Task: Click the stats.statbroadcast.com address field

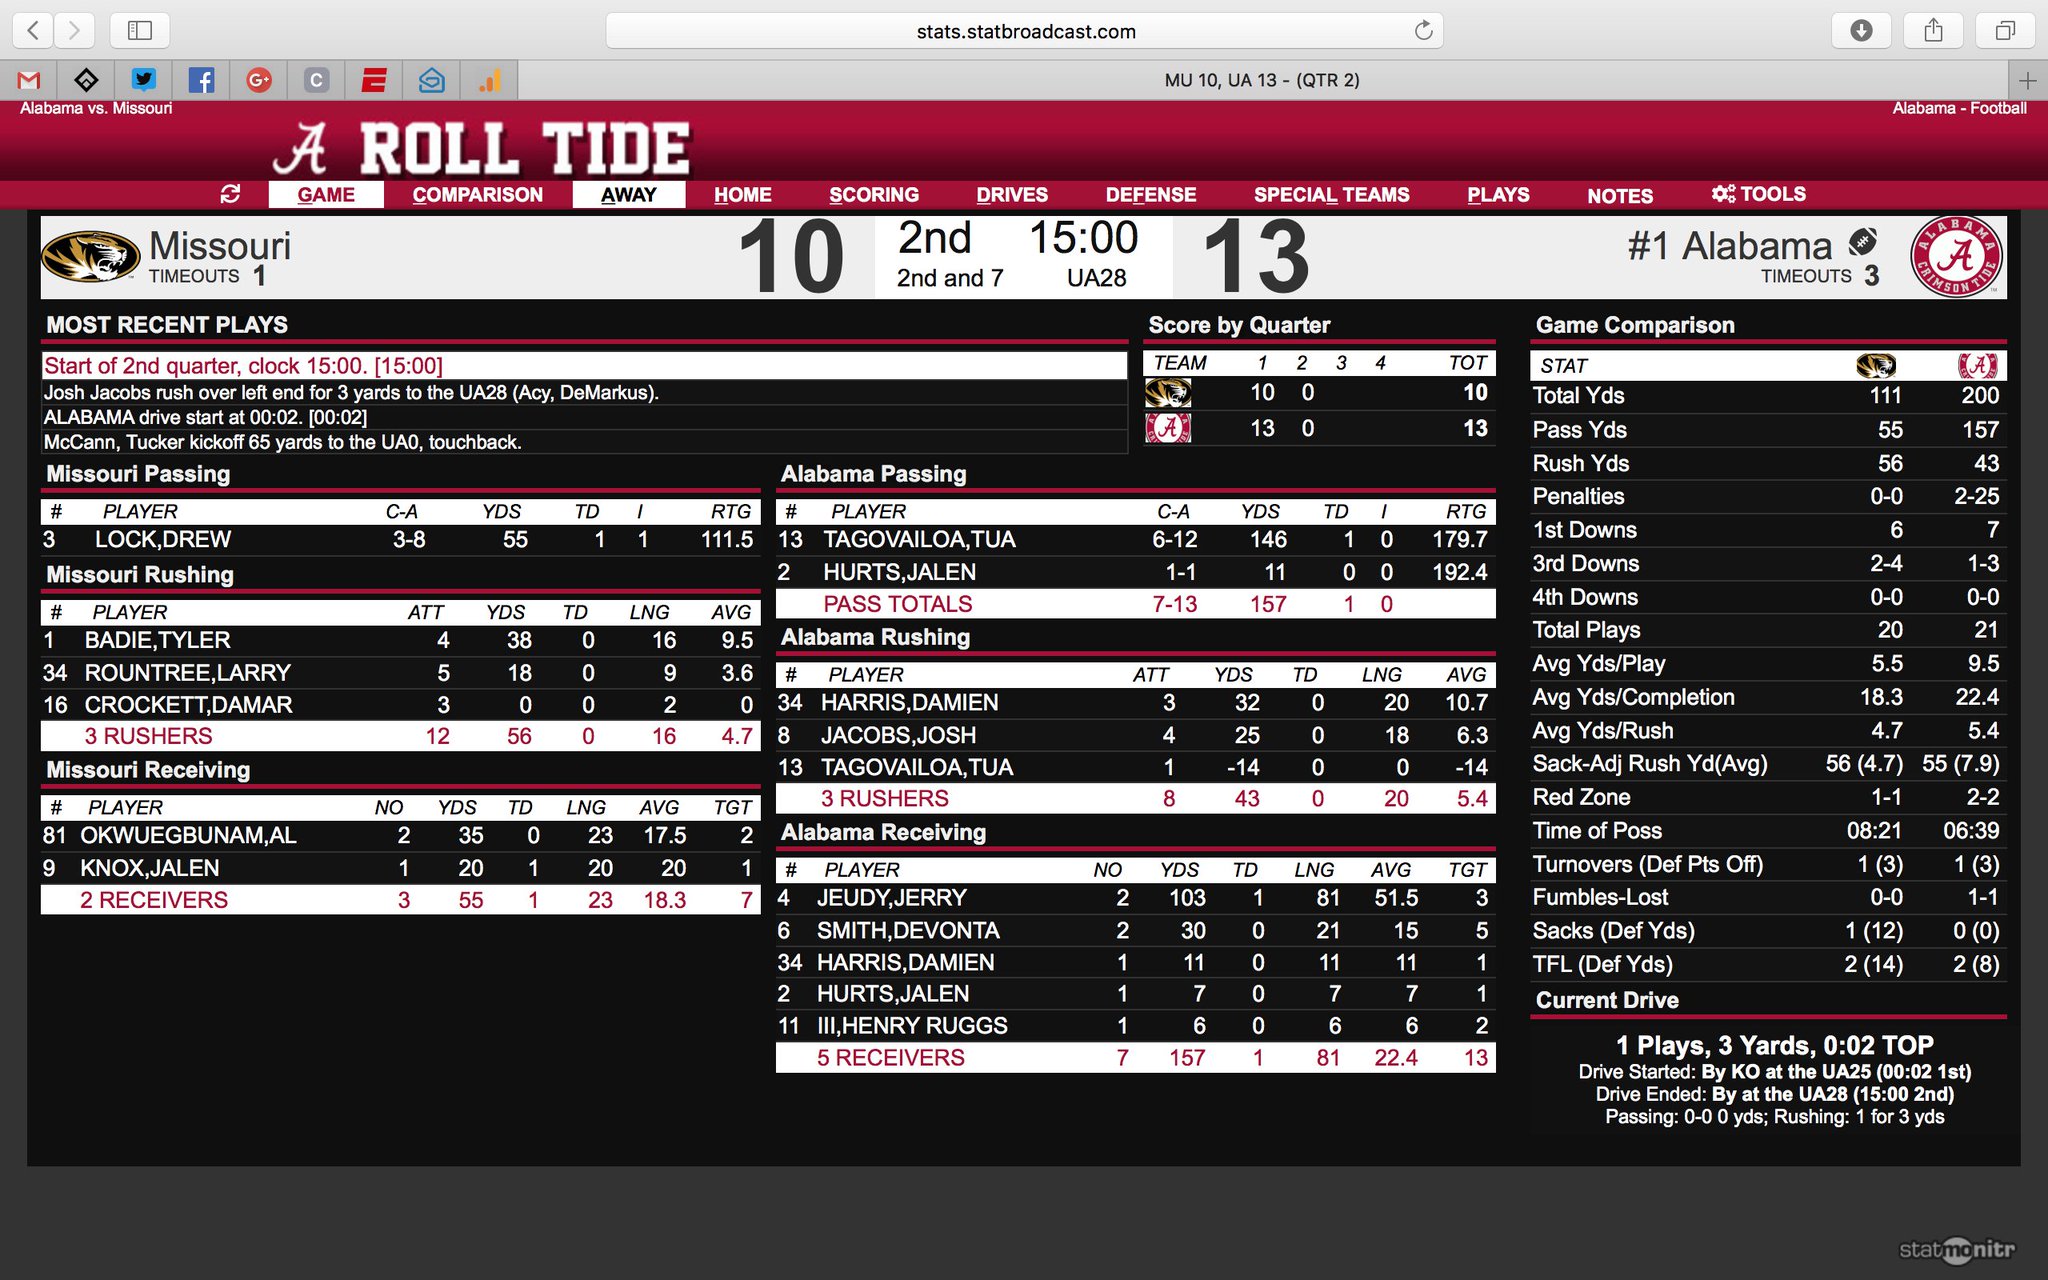Action: pos(1025,31)
